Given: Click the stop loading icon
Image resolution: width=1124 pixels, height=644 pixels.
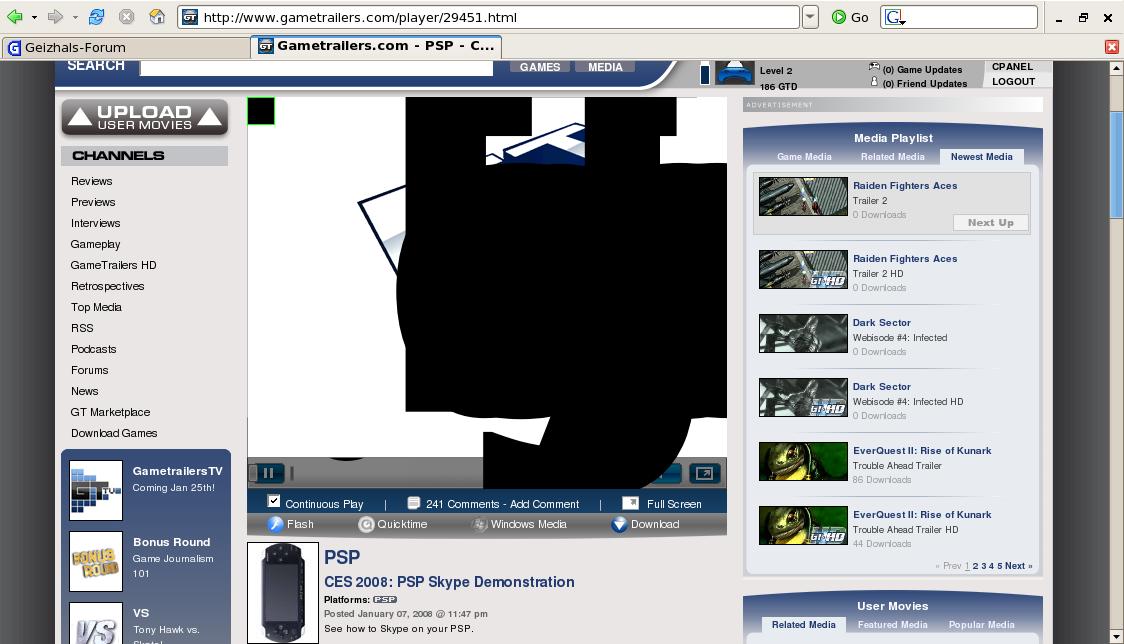Looking at the screenshot, I should point(126,16).
